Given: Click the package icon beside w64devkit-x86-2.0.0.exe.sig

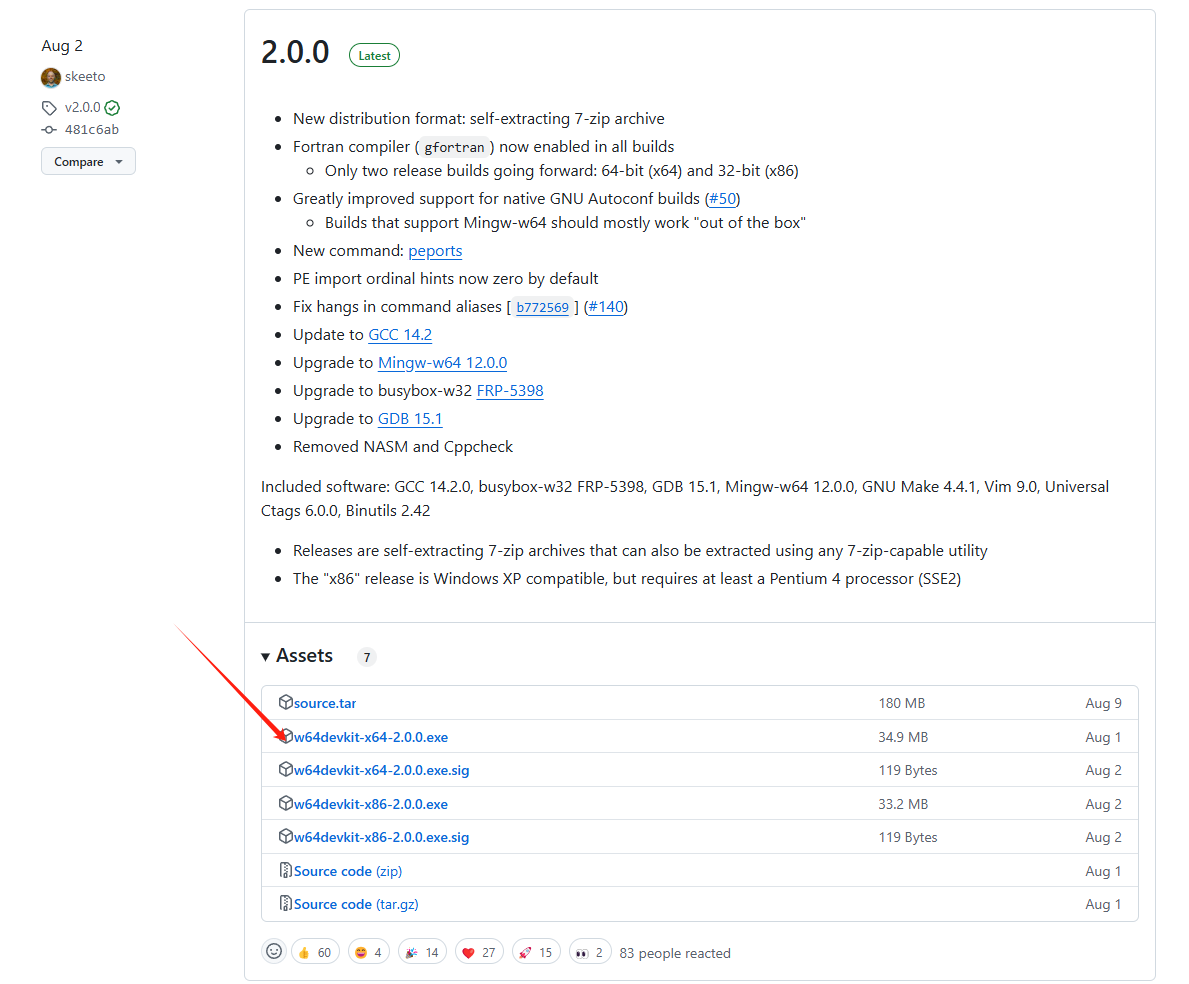Looking at the screenshot, I should [x=286, y=837].
